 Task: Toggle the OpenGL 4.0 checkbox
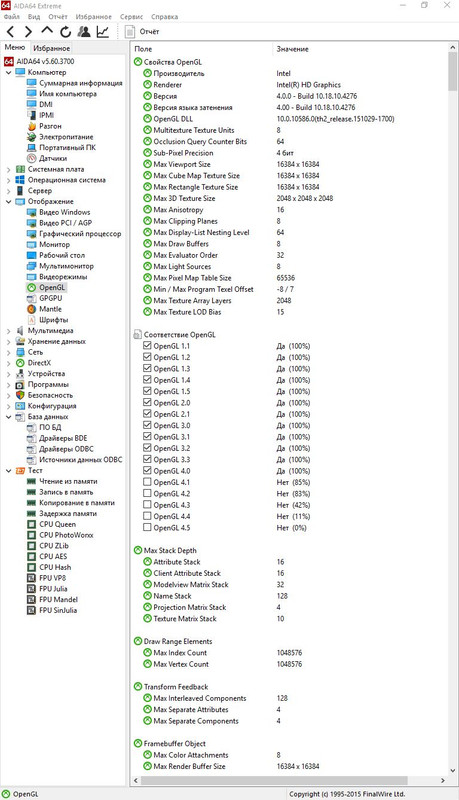click(147, 470)
